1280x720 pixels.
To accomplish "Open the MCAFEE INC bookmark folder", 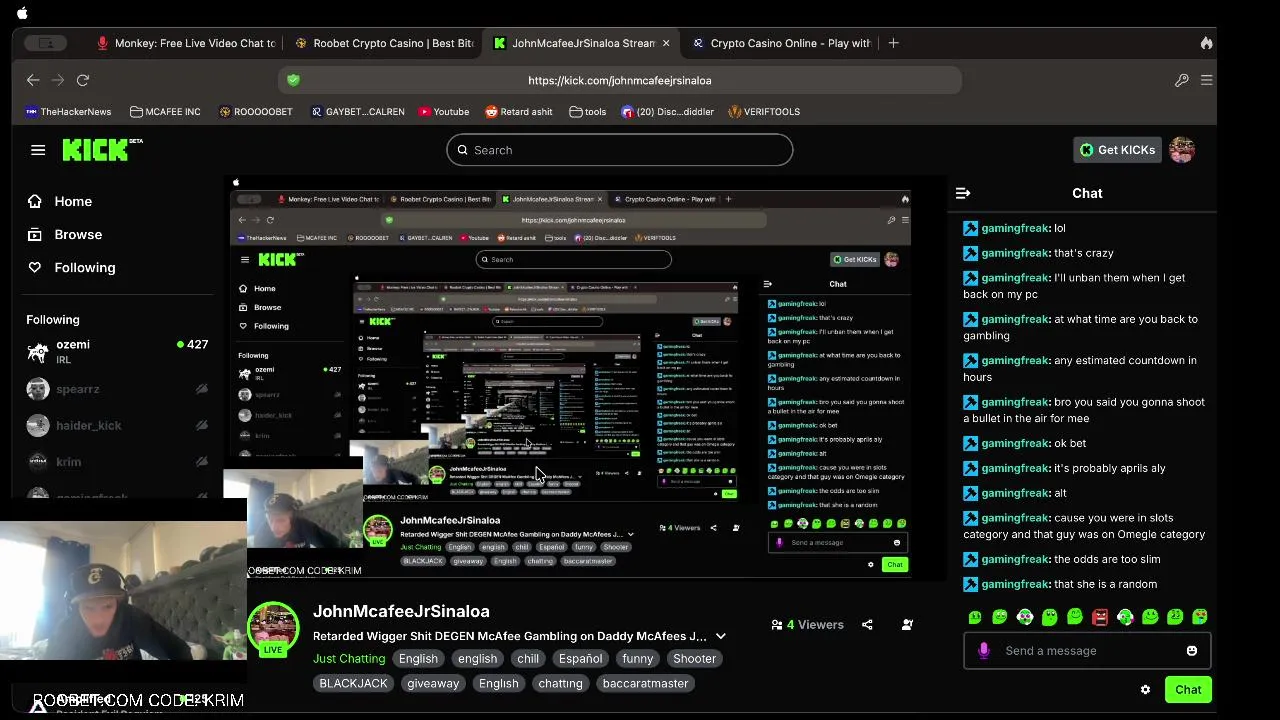I will click(x=165, y=112).
